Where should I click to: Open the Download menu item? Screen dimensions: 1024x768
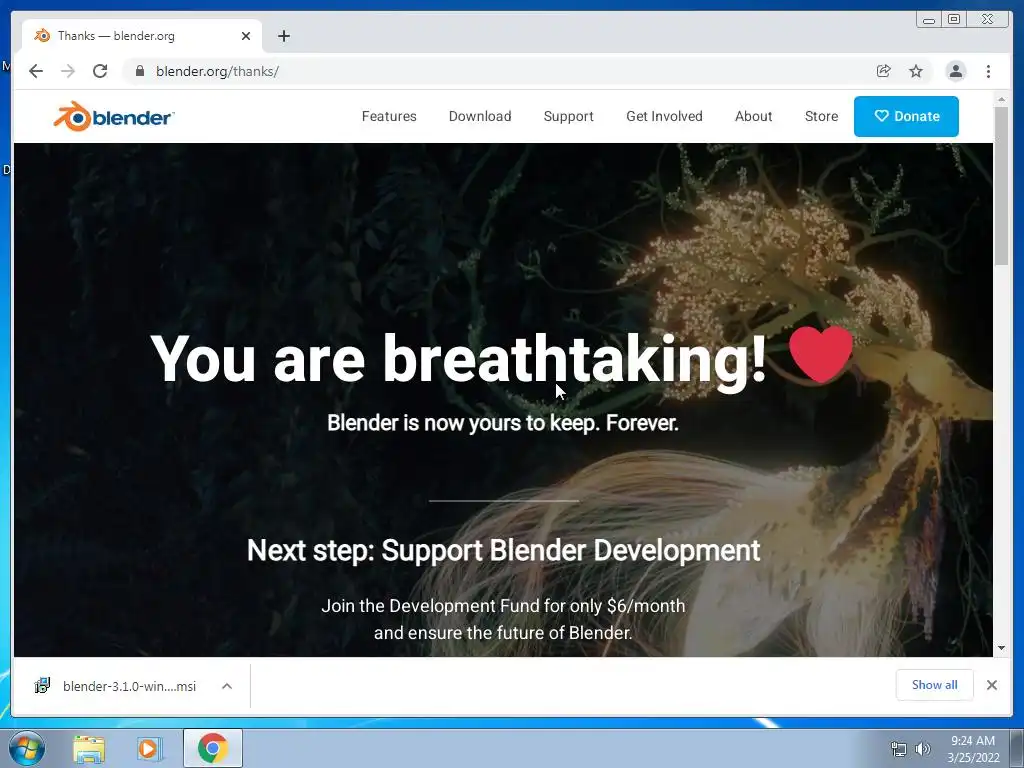coord(479,116)
